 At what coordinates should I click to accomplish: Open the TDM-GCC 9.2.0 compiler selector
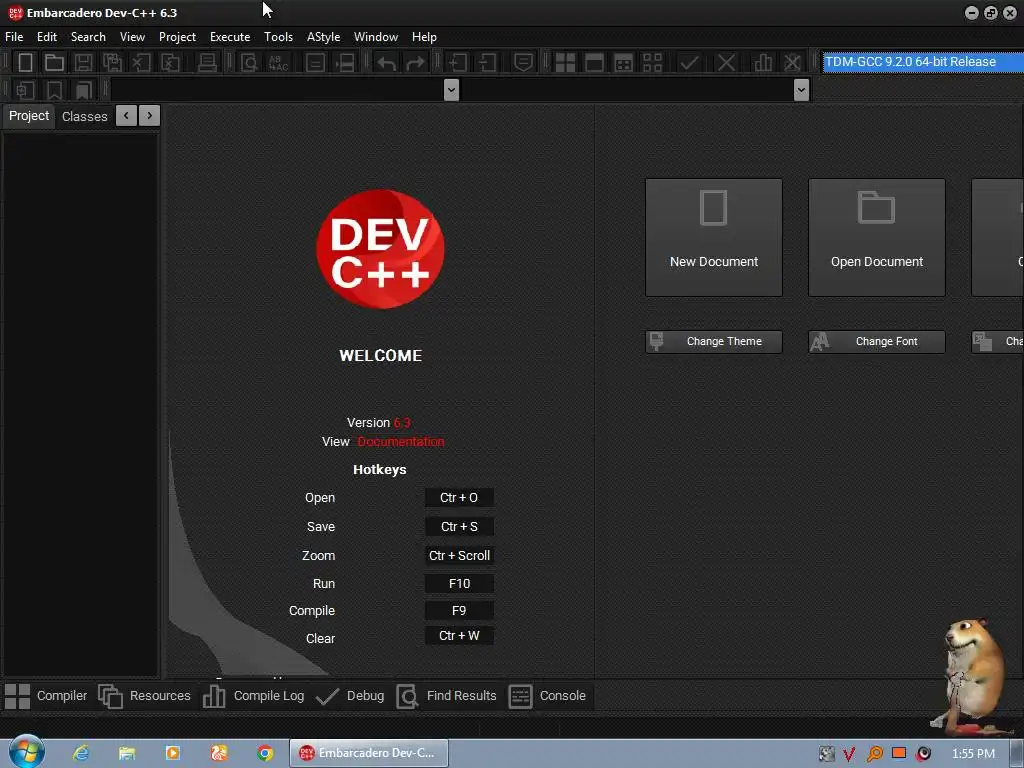tap(922, 62)
